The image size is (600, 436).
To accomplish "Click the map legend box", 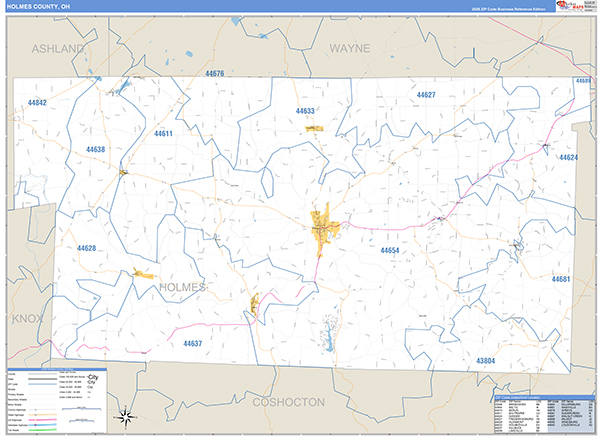I will (x=57, y=401).
